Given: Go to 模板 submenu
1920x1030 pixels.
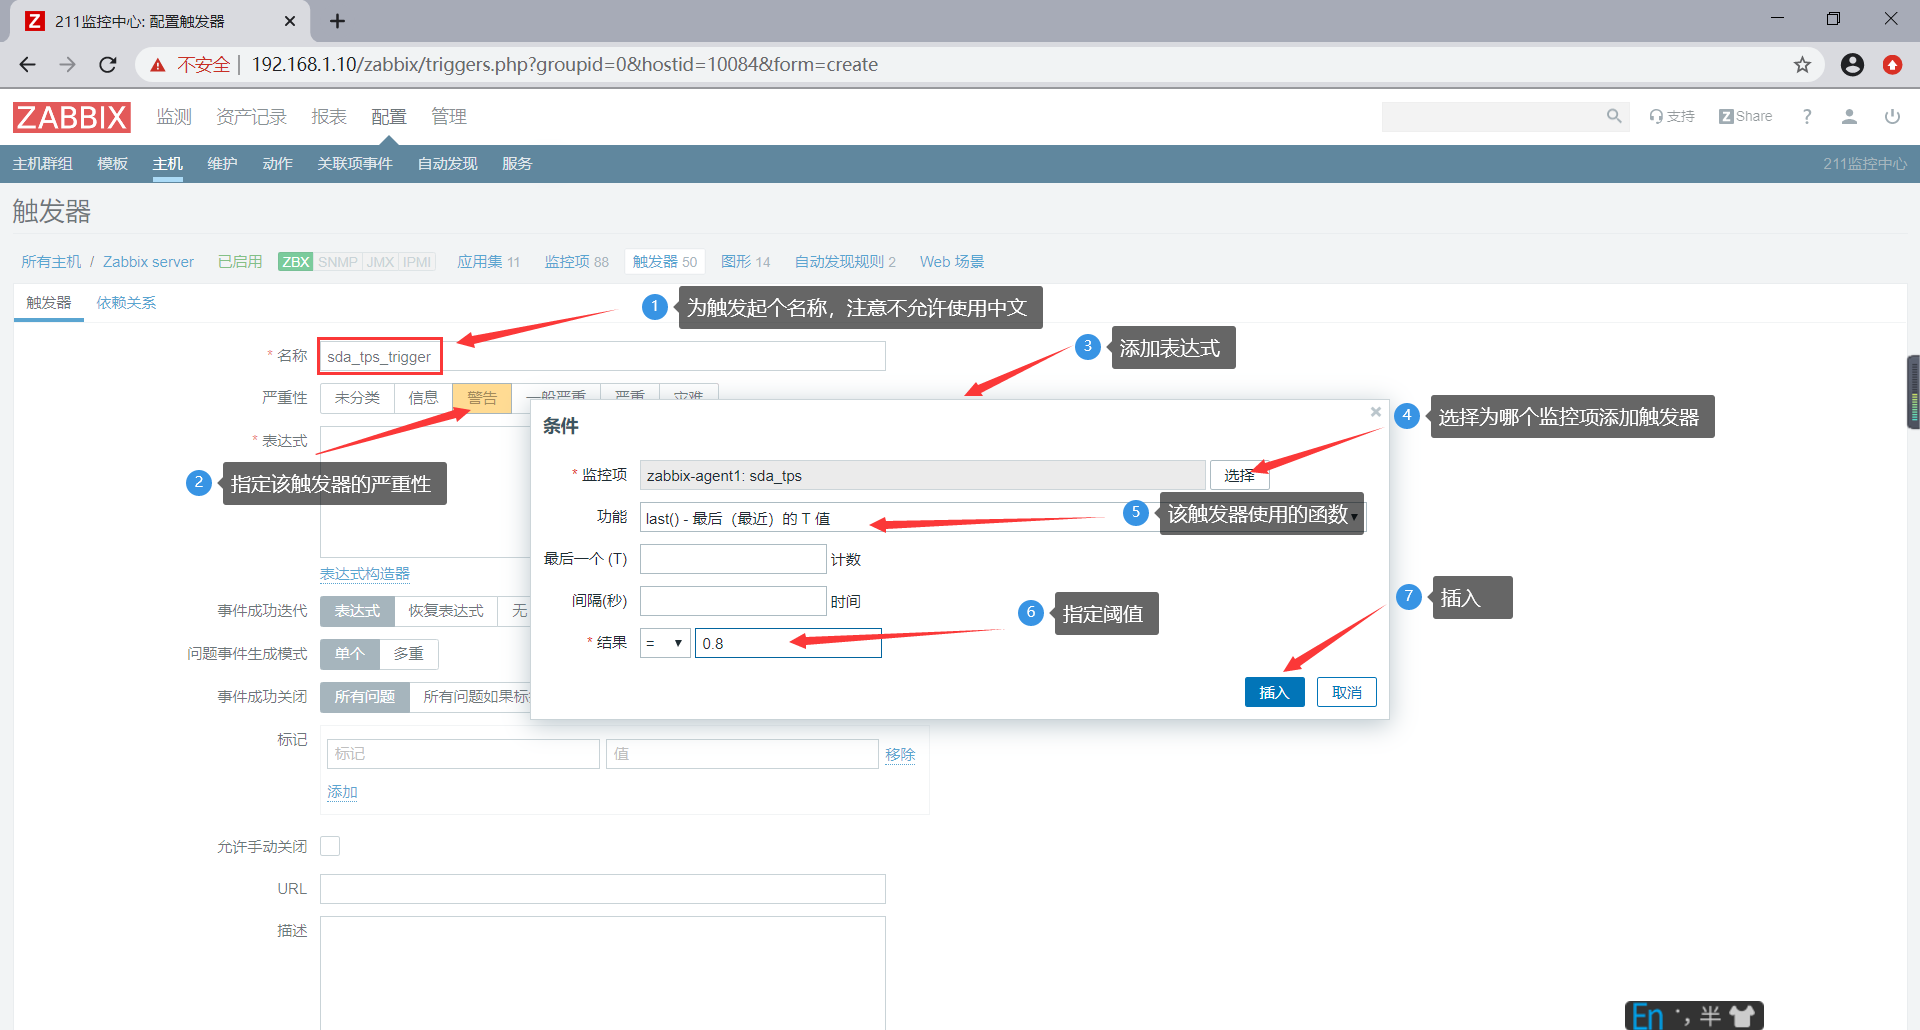Looking at the screenshot, I should pyautogui.click(x=112, y=164).
